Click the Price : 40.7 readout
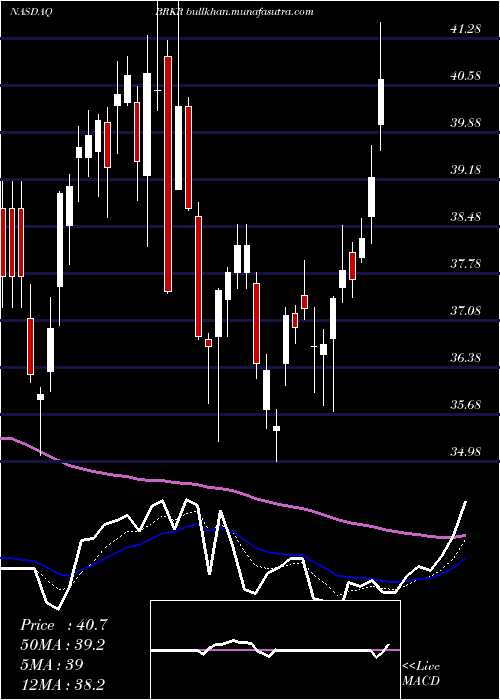Image resolution: width=500 pixels, height=700 pixels. point(63,625)
